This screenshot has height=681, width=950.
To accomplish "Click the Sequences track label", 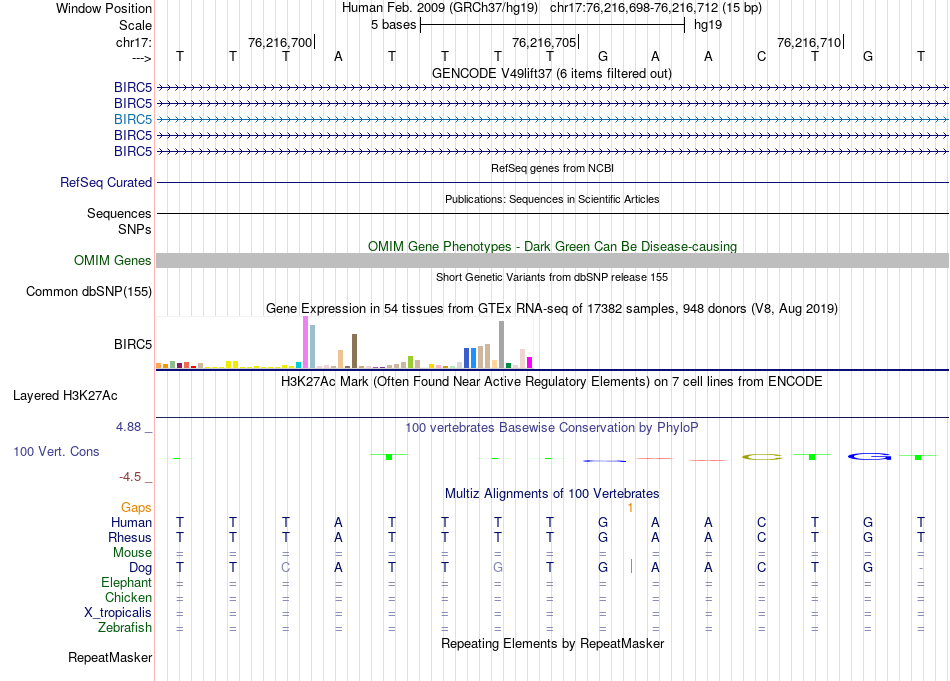I will coord(119,213).
